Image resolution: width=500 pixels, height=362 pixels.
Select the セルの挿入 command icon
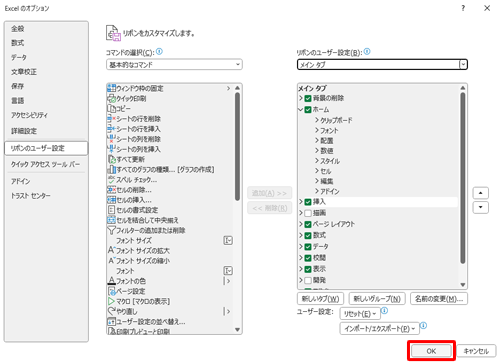111,200
